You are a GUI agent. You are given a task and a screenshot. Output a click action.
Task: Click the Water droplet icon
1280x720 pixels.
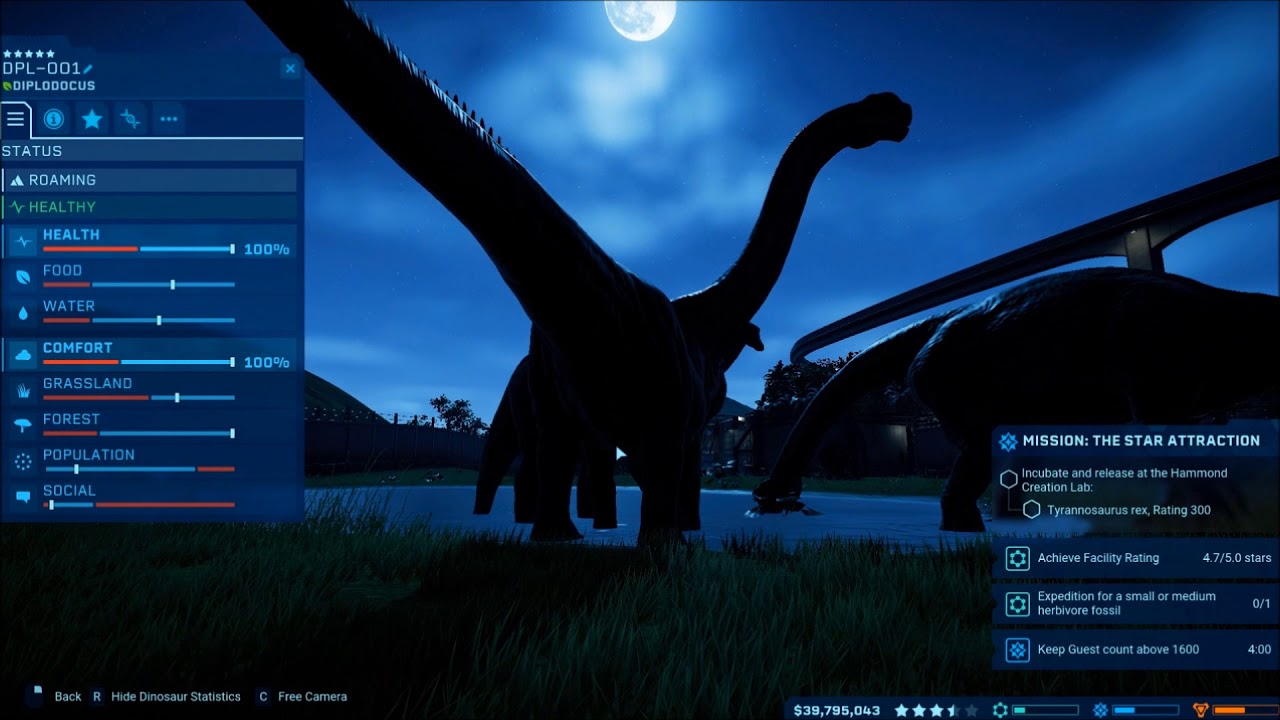(x=23, y=313)
